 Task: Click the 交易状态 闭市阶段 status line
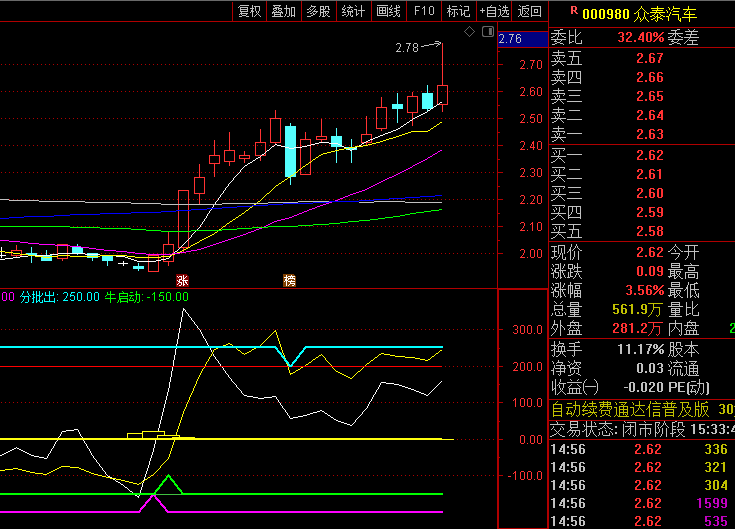643,429
